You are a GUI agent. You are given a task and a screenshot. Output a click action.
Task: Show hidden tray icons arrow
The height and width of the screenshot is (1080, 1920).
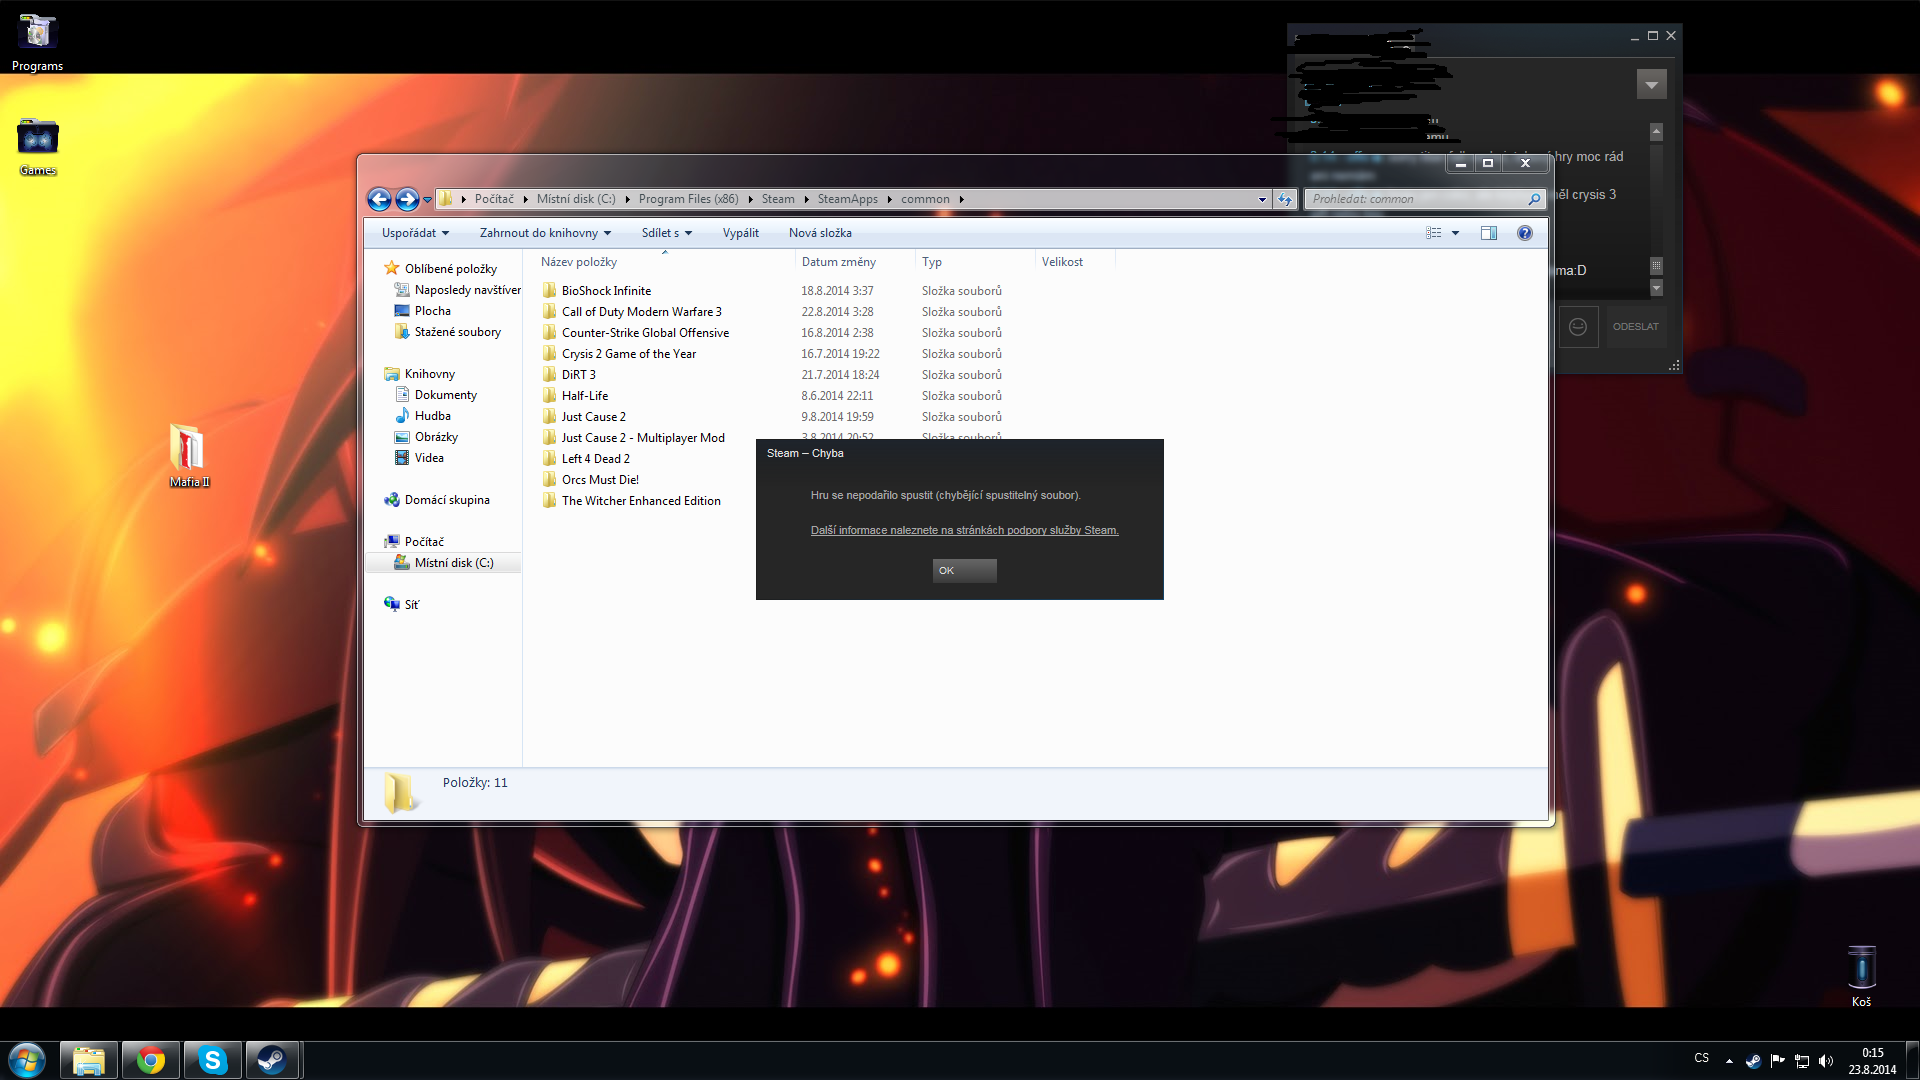[x=1729, y=1061]
